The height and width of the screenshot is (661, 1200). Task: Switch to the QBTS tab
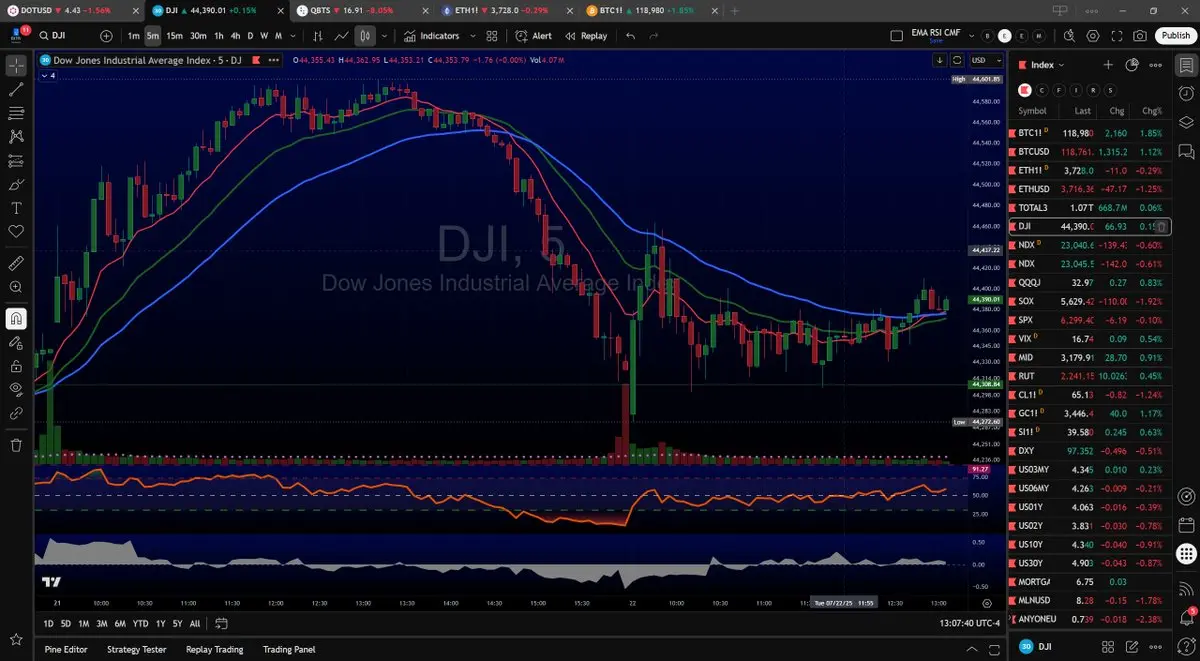click(x=364, y=10)
